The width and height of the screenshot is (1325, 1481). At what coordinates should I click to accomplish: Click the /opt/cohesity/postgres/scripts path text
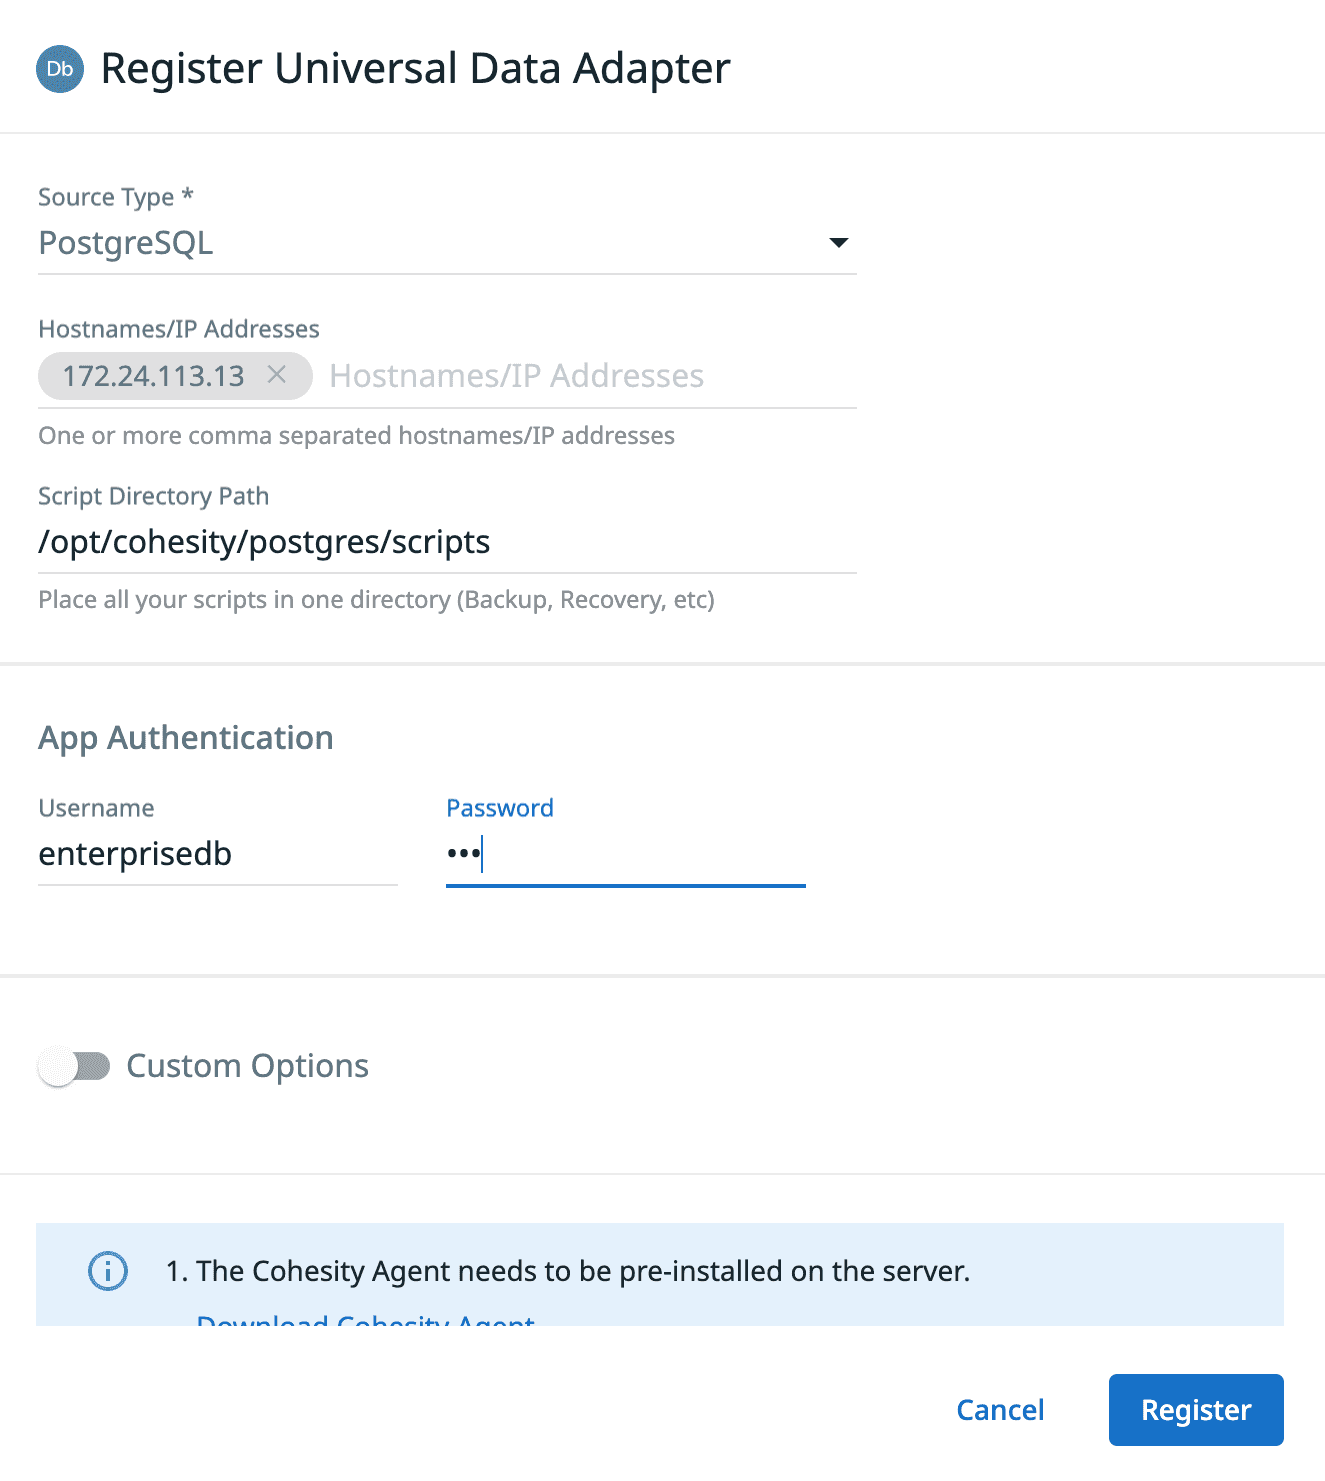(264, 541)
